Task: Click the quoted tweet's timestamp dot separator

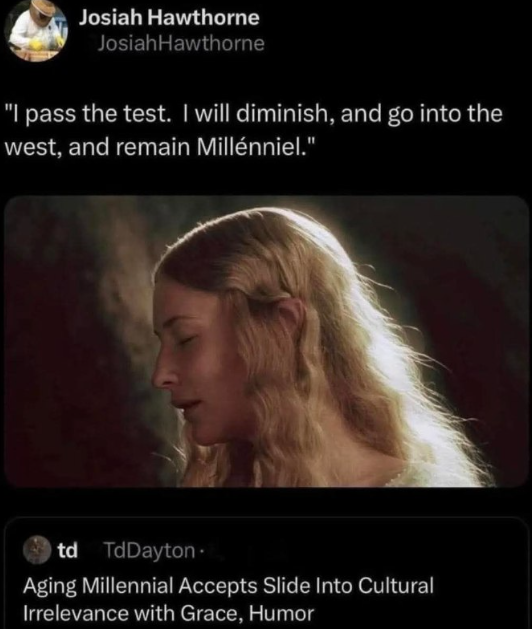Action: click(x=200, y=552)
